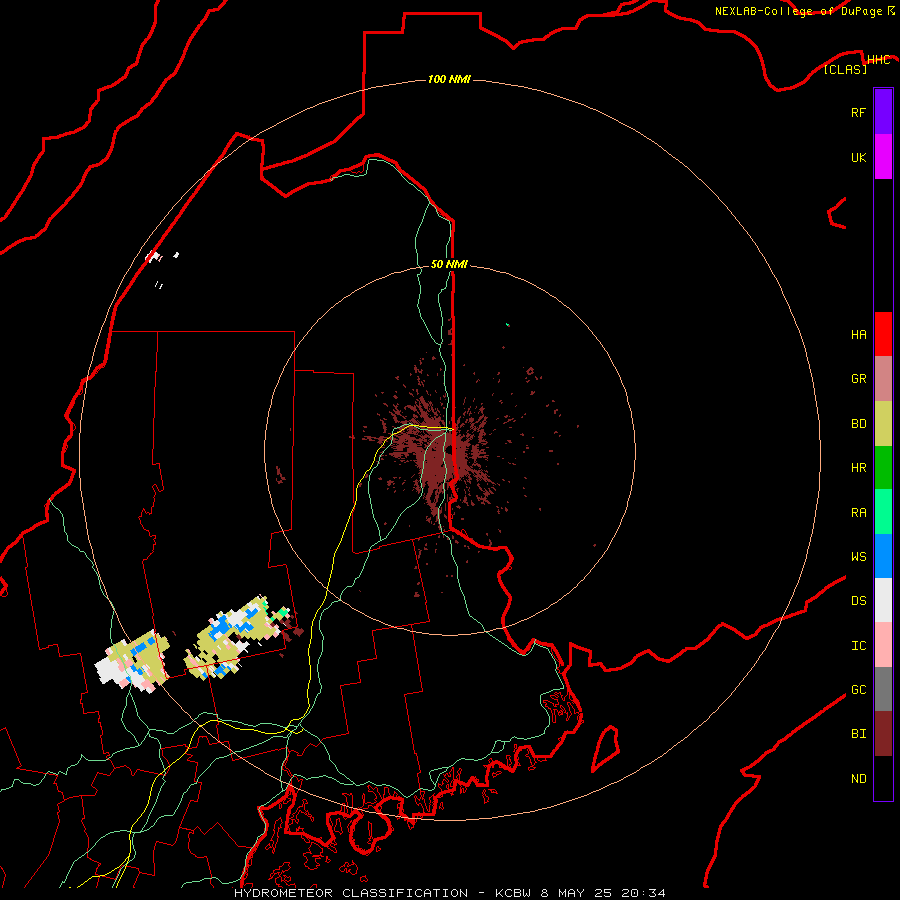
Task: Click the DS legend label
Action: (858, 601)
